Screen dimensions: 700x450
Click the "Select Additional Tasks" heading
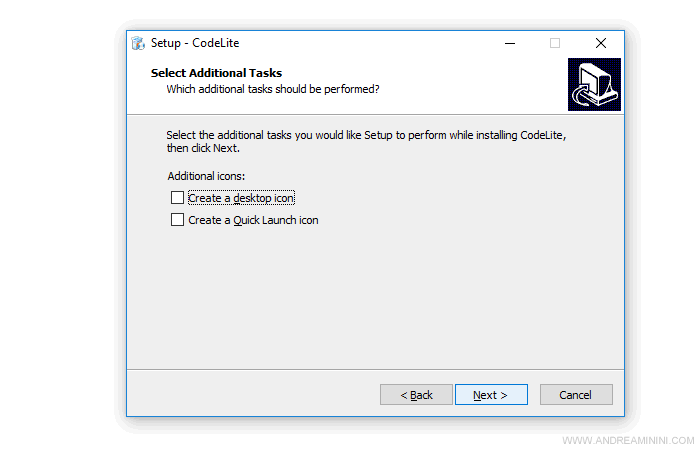tap(216, 73)
